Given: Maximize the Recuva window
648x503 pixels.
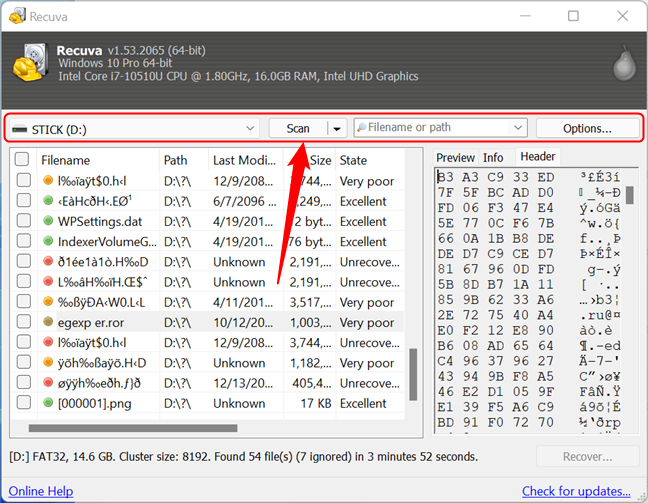Looking at the screenshot, I should click(573, 16).
